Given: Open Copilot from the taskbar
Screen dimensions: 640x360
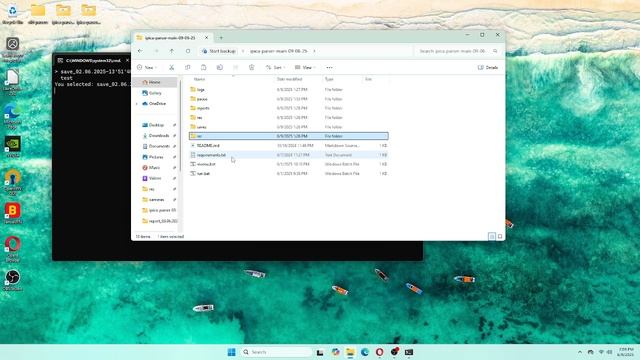Looking at the screenshot, I should click(336, 352).
